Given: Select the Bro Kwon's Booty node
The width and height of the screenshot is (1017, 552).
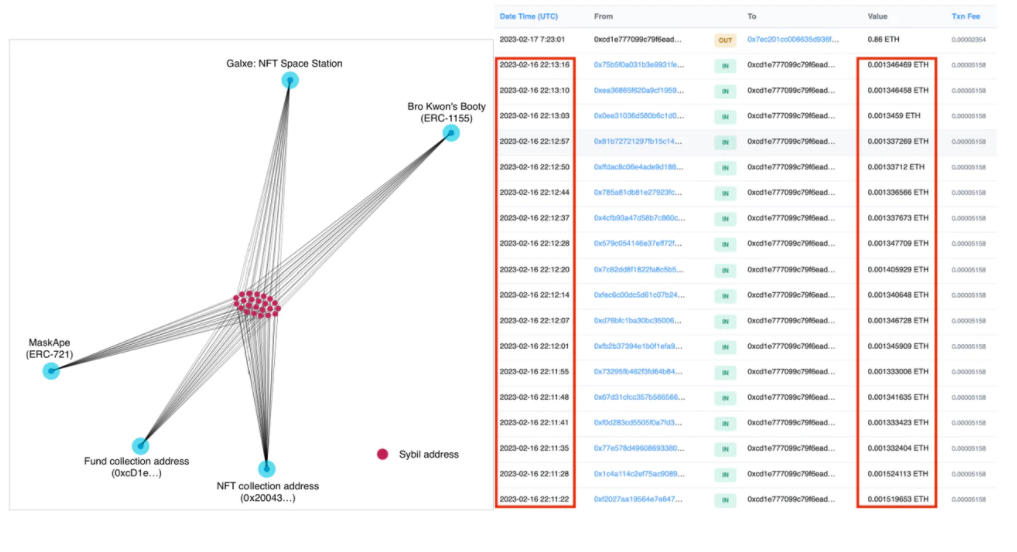Looking at the screenshot, I should coord(451,134).
